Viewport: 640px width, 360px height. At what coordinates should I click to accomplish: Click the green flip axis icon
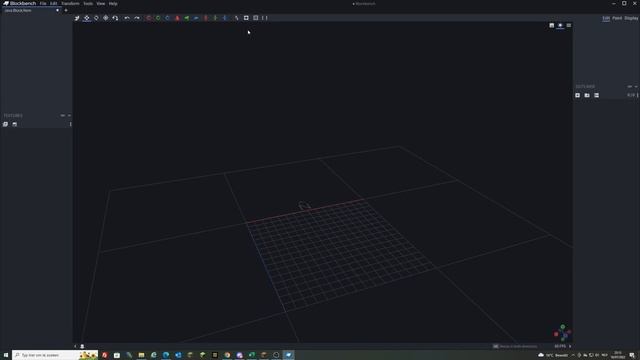click(187, 18)
